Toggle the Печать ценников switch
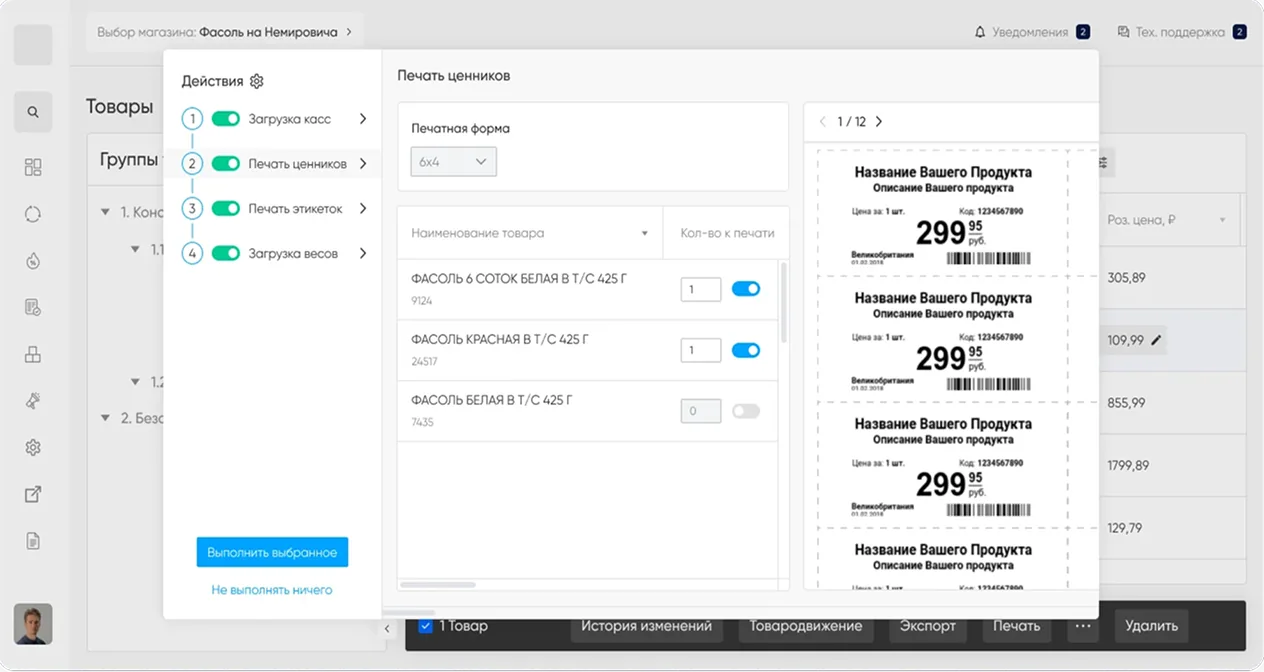This screenshot has width=1264, height=672. point(226,163)
